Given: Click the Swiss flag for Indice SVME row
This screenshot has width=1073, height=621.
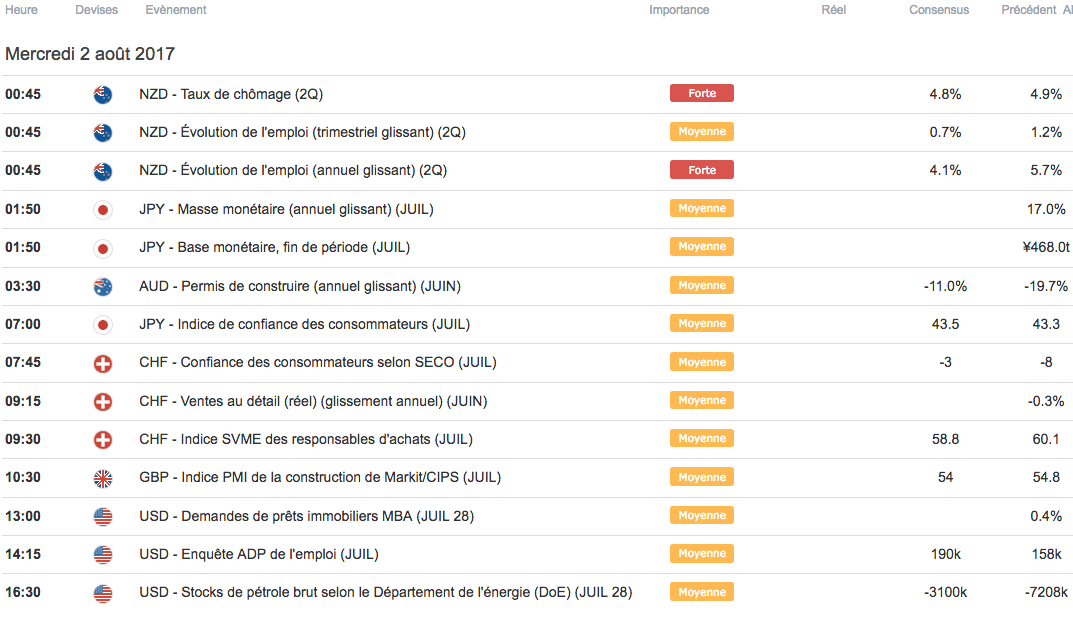Looking at the screenshot, I should [102, 439].
